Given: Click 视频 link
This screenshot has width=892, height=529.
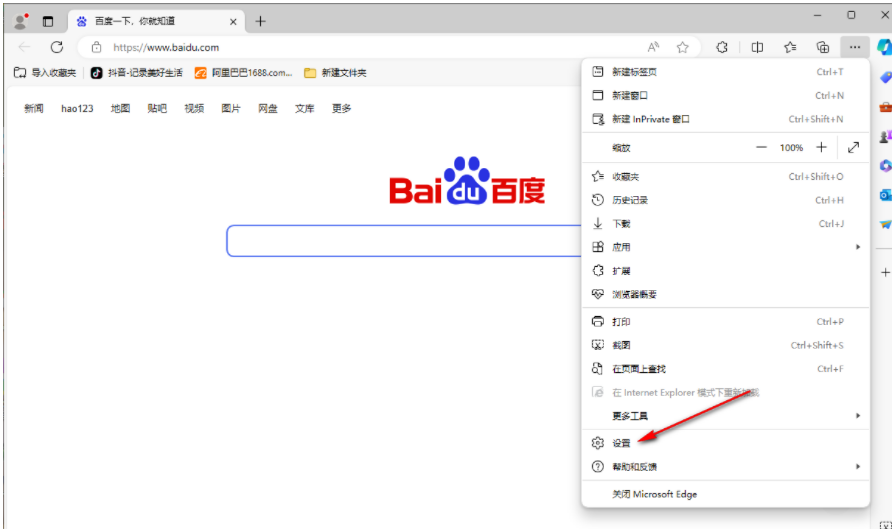Looking at the screenshot, I should coord(194,108).
